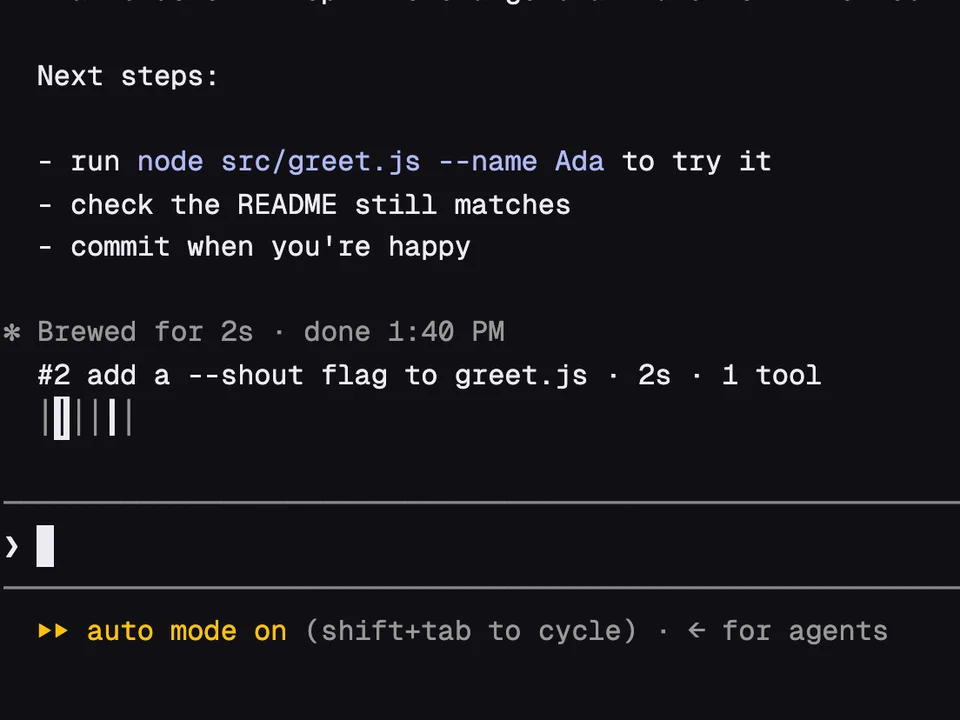Click the highlighted block in the timeline bar

62,418
